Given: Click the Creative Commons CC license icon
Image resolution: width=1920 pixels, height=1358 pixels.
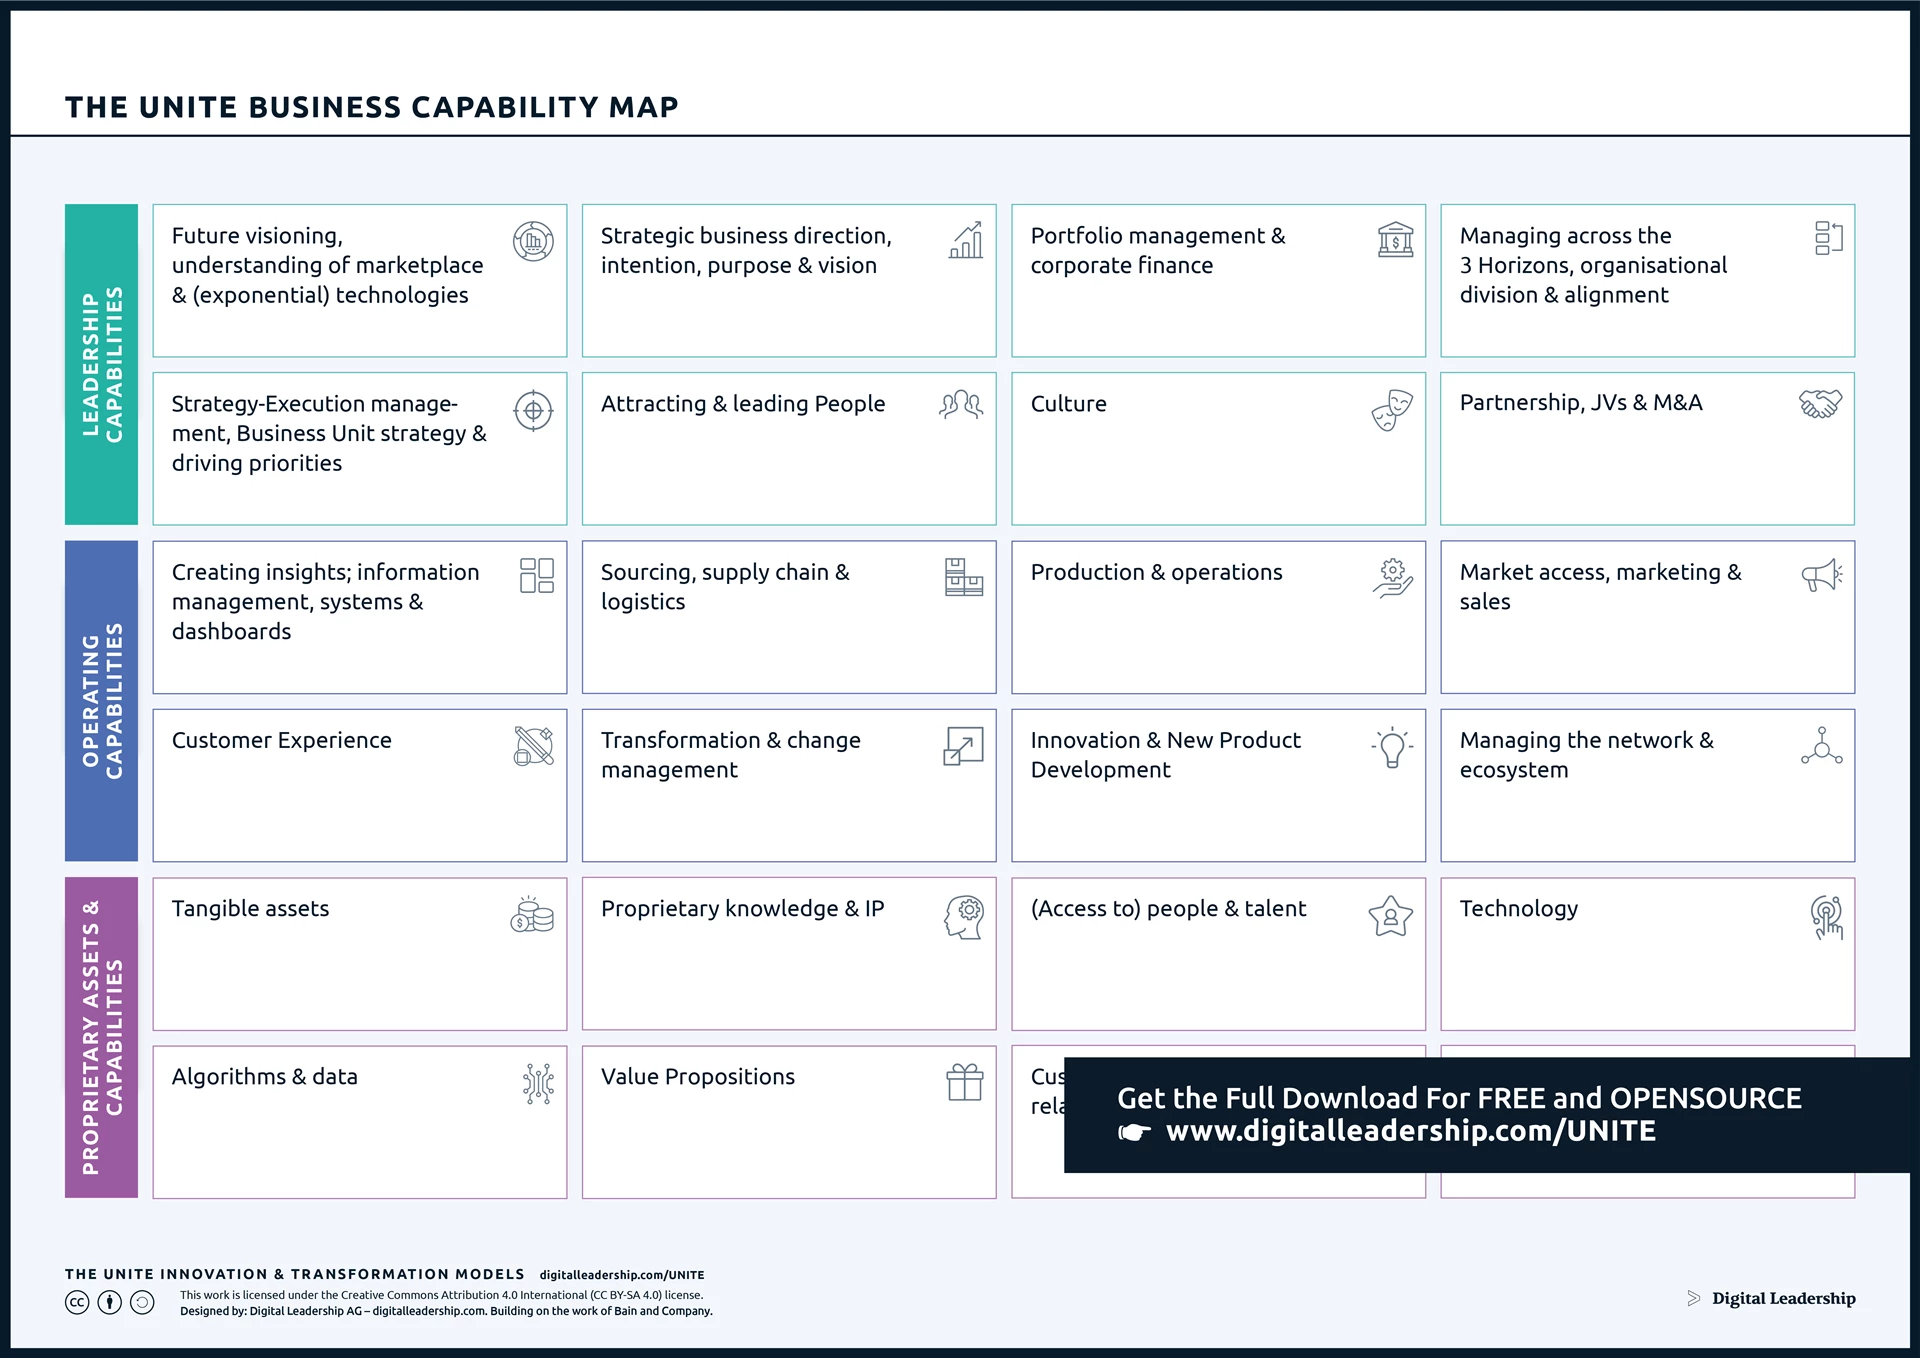Looking at the screenshot, I should (x=77, y=1302).
